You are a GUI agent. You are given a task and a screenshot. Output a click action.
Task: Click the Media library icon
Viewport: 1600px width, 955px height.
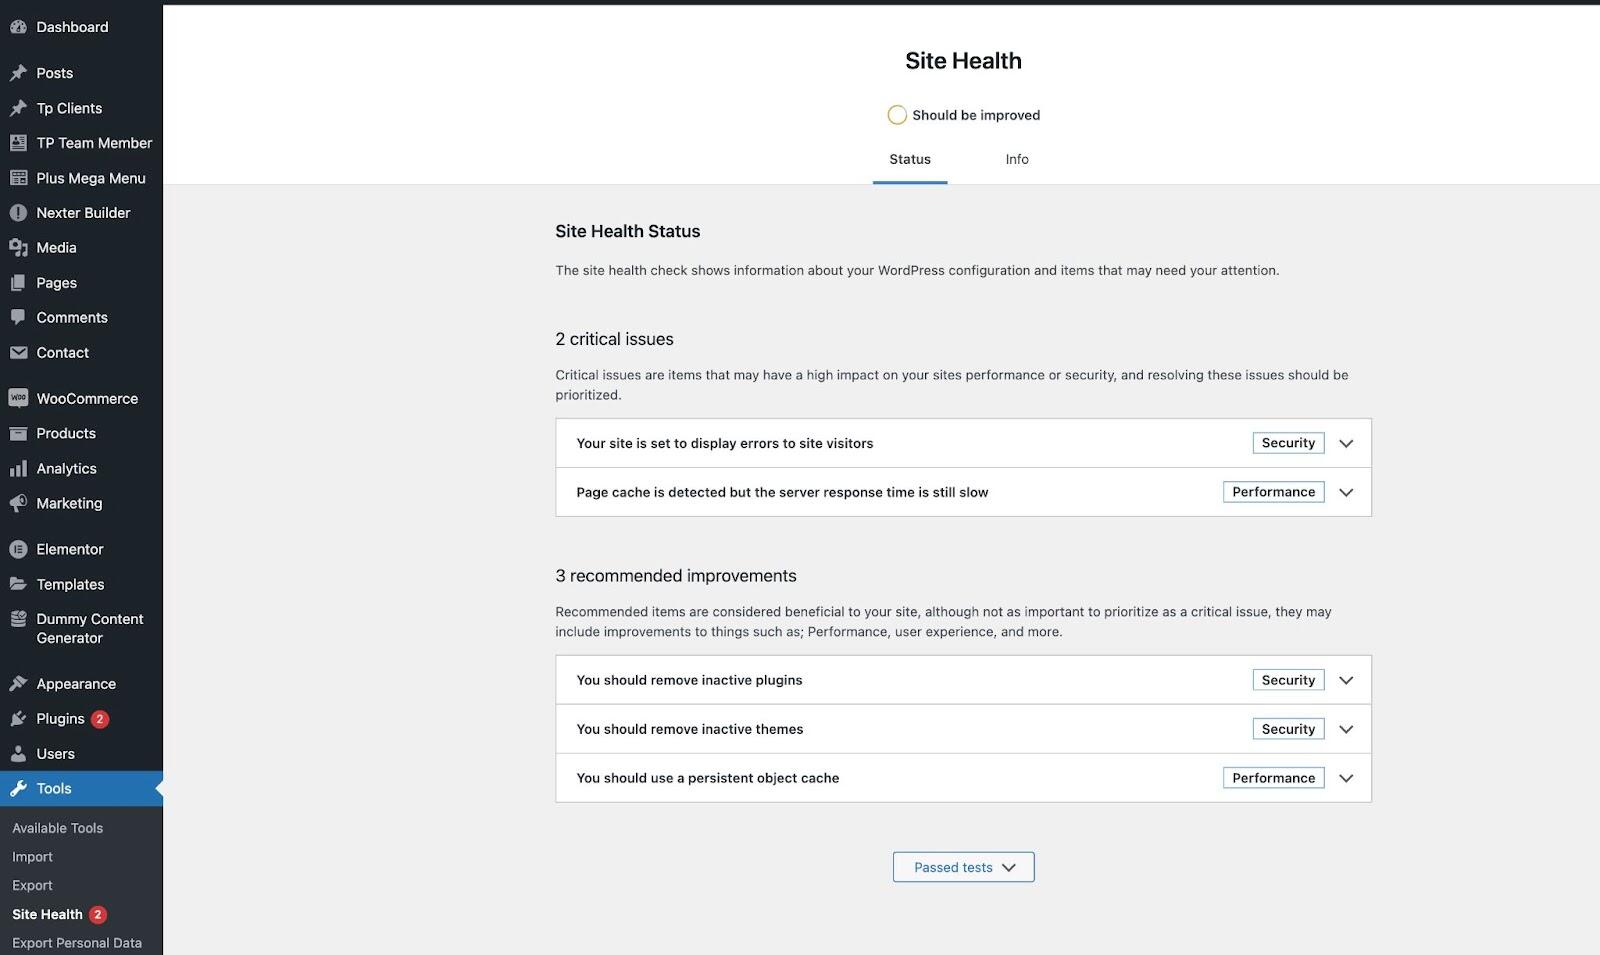point(18,248)
